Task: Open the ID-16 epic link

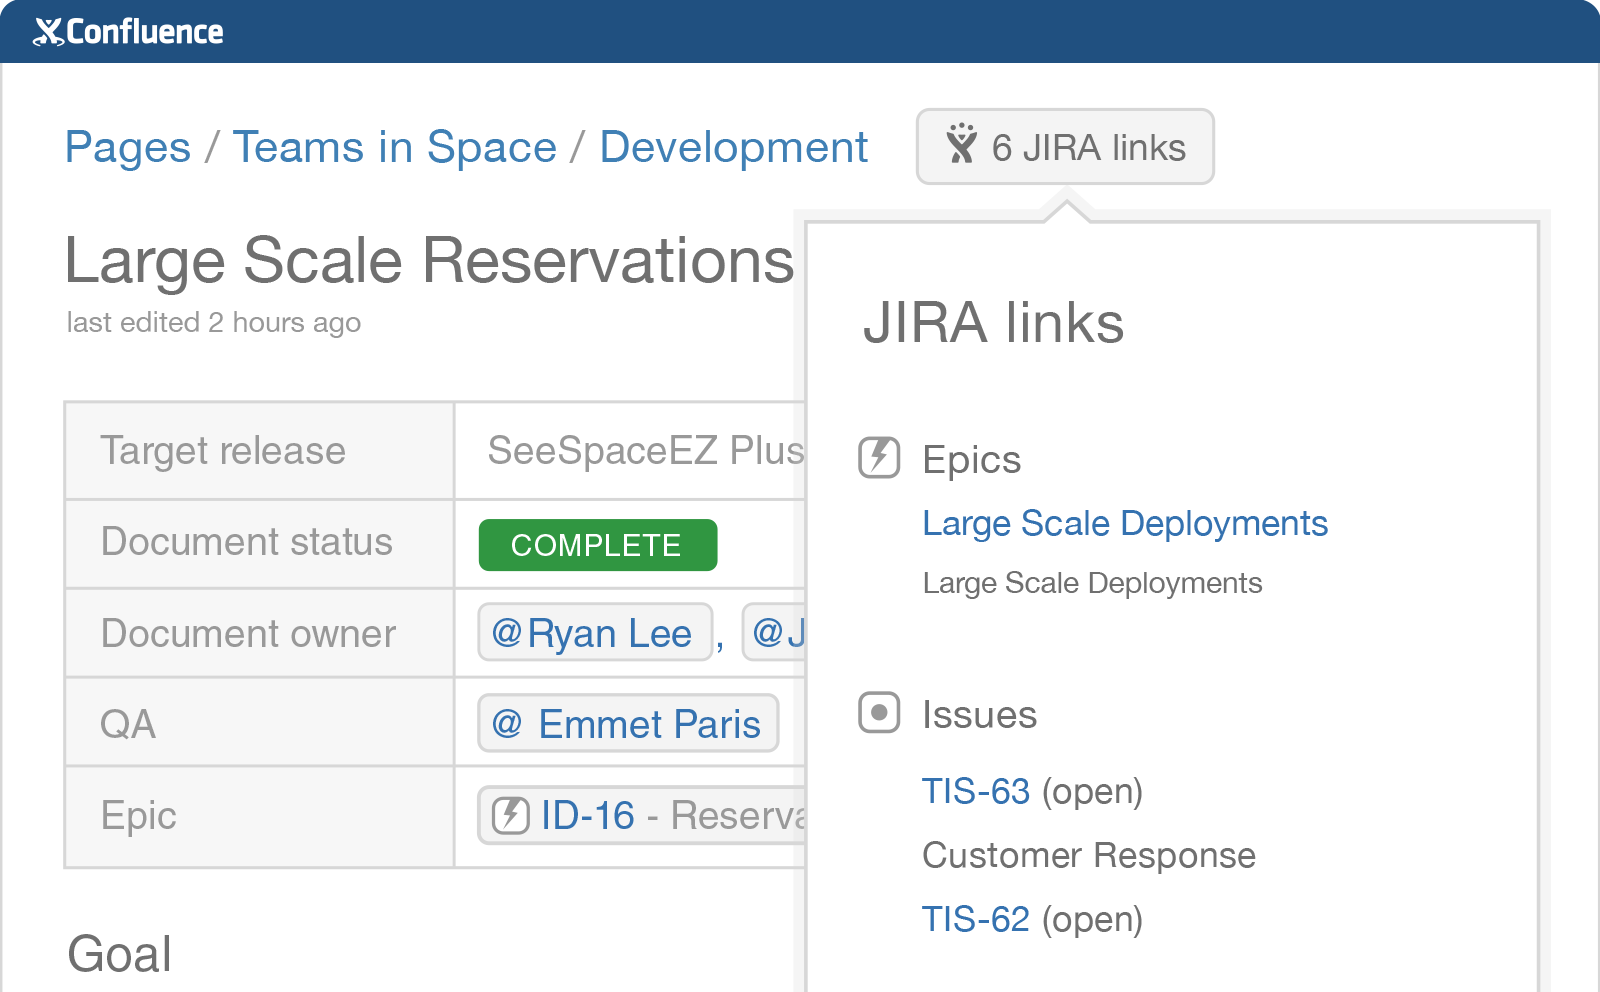Action: pos(587,815)
